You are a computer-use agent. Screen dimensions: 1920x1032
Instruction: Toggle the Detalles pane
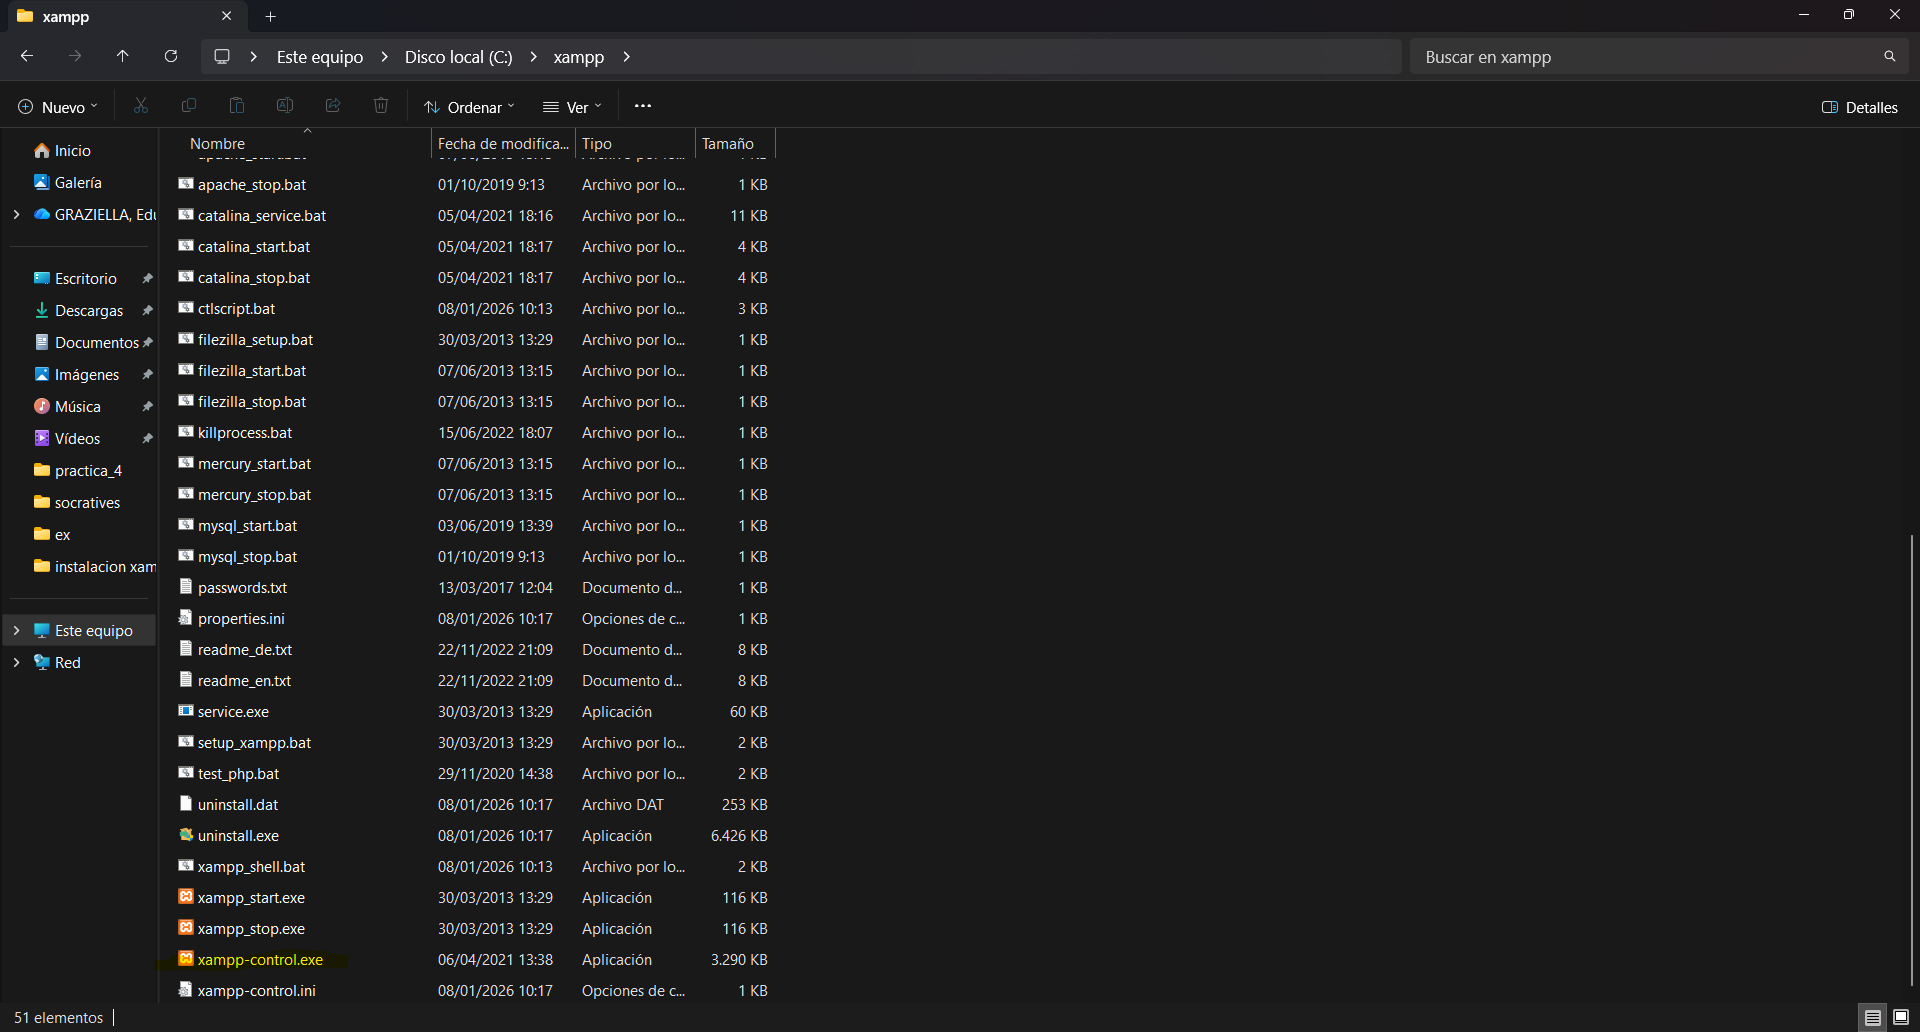click(x=1860, y=107)
